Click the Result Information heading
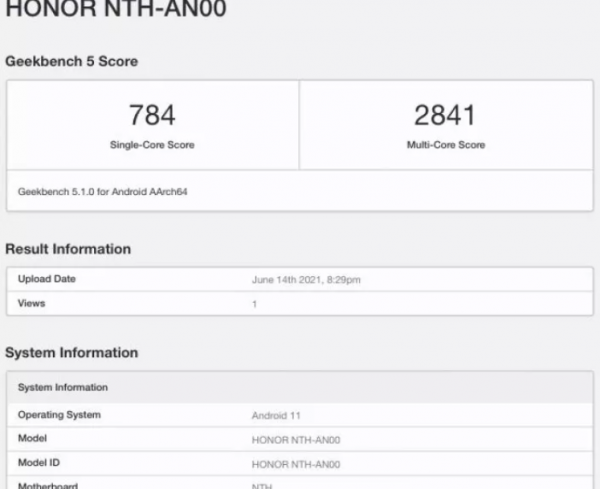 pyautogui.click(x=68, y=249)
